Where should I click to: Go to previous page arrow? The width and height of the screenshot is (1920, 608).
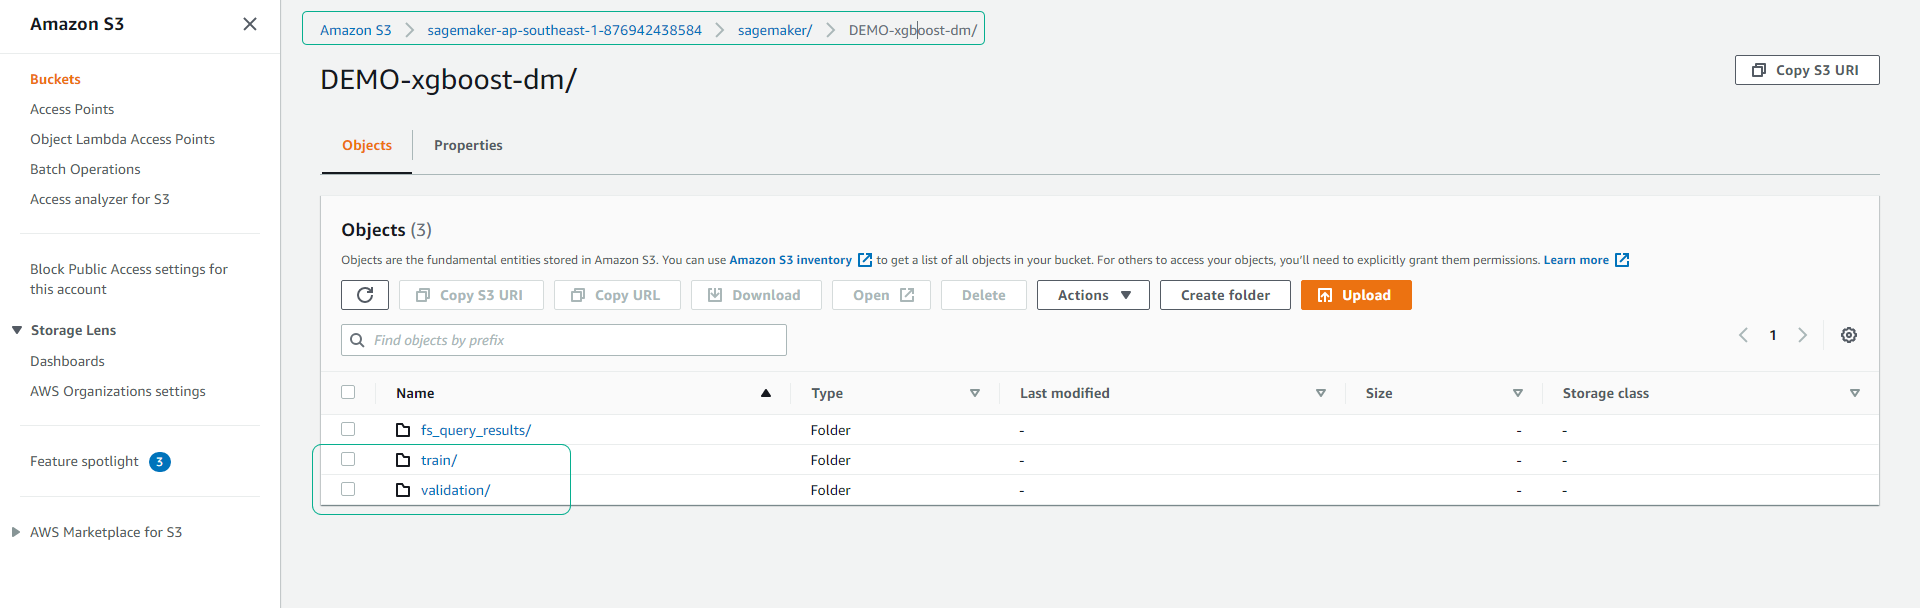(1743, 335)
